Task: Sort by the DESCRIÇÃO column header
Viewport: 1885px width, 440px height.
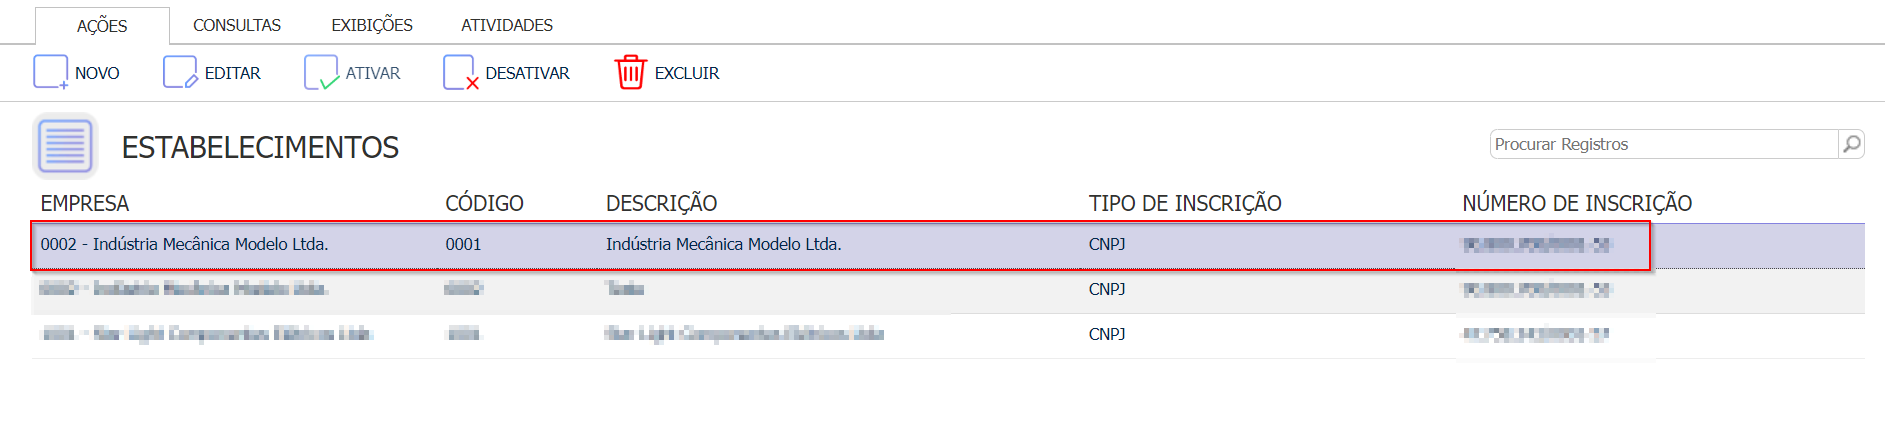Action: coord(661,203)
